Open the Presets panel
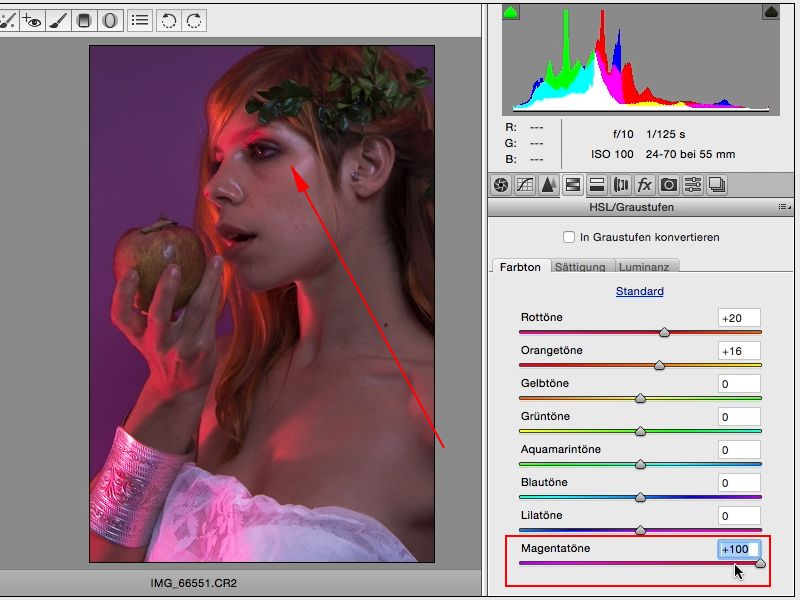Screen dimensions: 800x600 point(692,185)
